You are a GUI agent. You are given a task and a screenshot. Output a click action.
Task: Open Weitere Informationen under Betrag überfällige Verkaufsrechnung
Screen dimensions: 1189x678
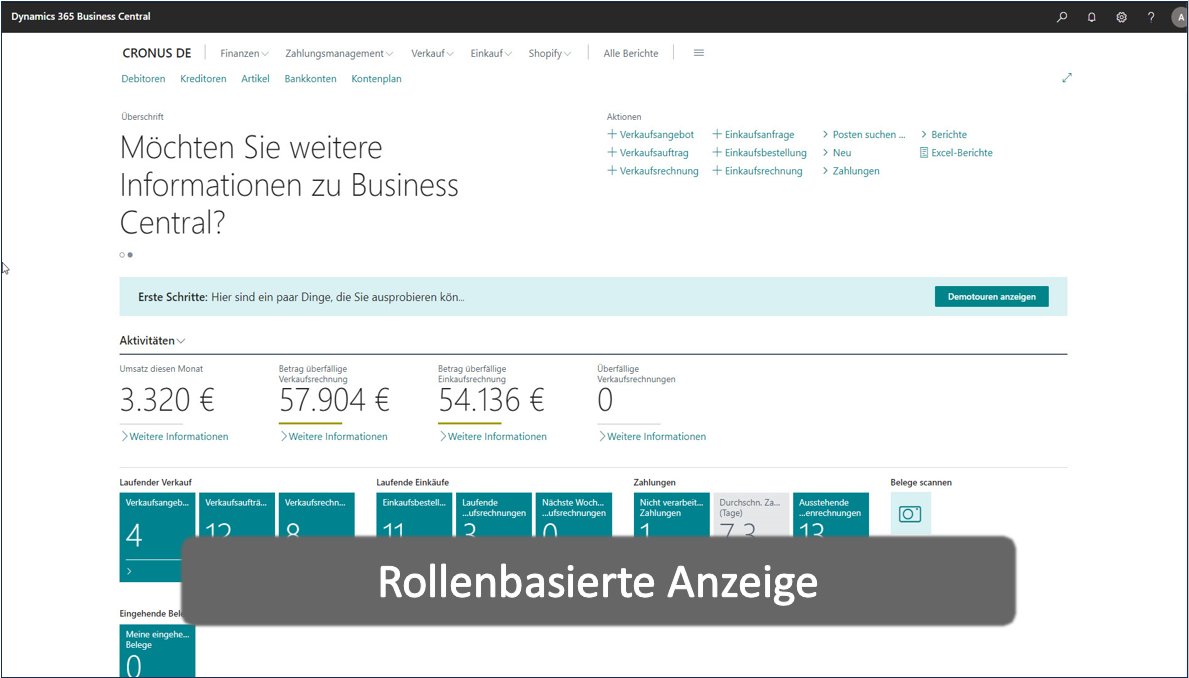click(x=334, y=436)
